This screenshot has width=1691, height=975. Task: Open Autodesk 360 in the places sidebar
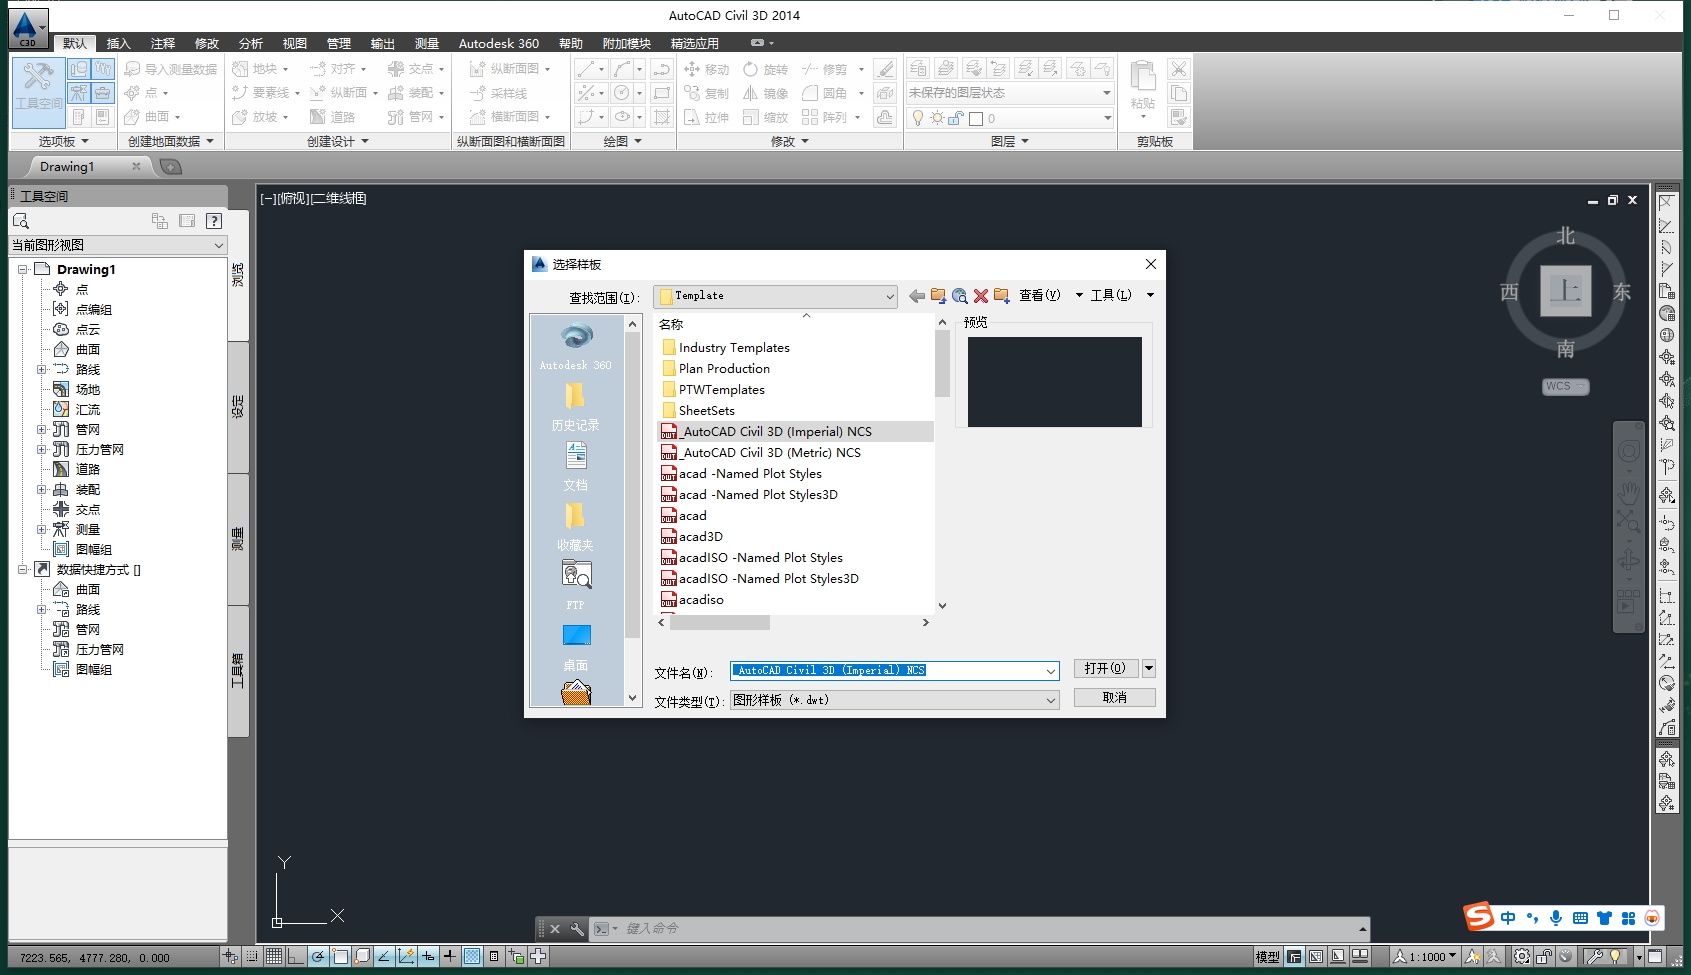pyautogui.click(x=576, y=346)
